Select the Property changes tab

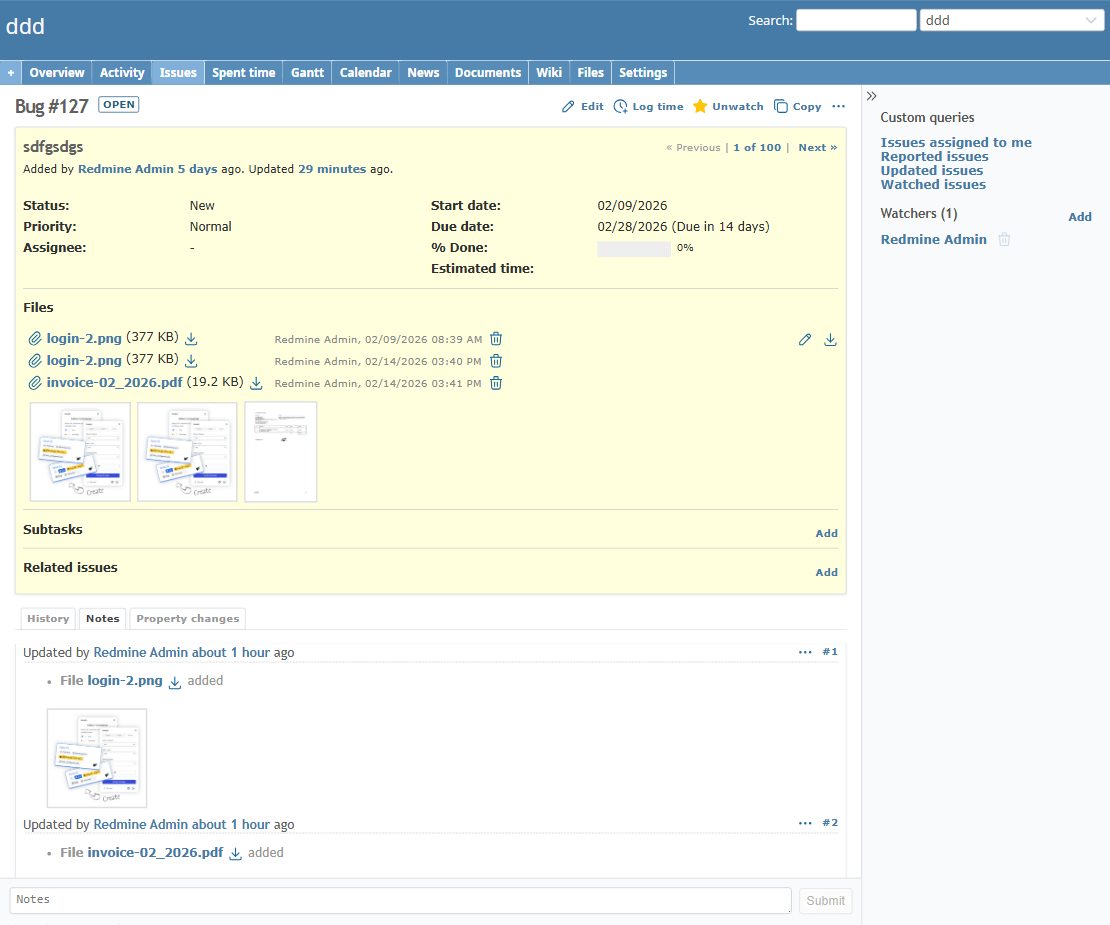click(187, 618)
